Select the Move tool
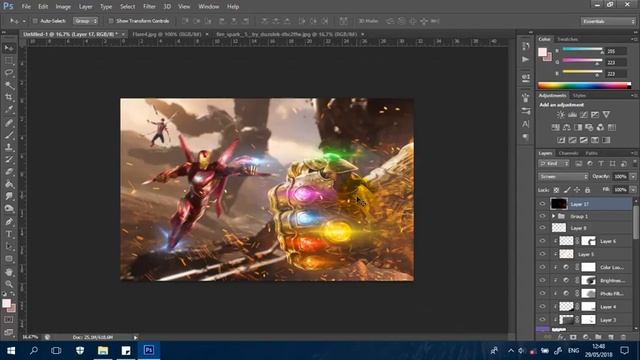640x360 pixels. point(9,48)
